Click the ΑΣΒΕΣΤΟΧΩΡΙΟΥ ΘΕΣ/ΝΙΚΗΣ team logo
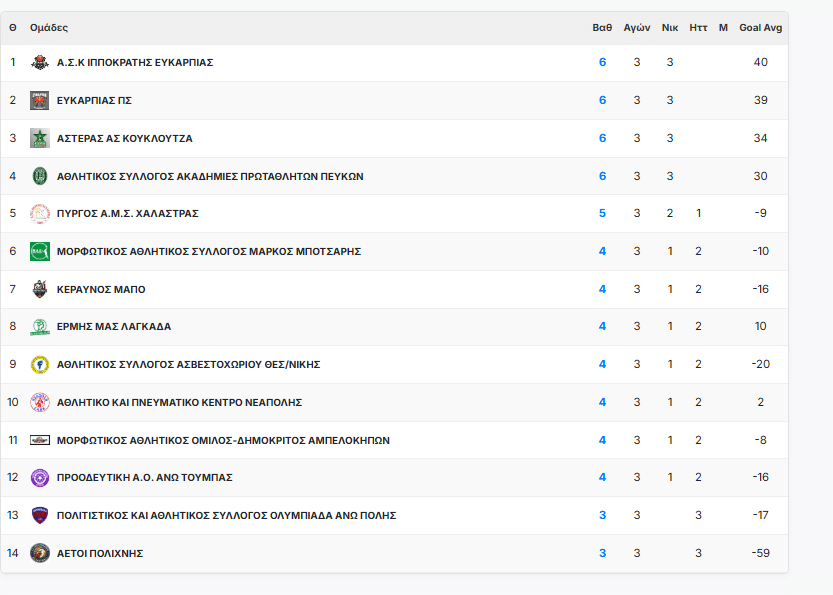Image resolution: width=833 pixels, height=595 pixels. [40, 364]
